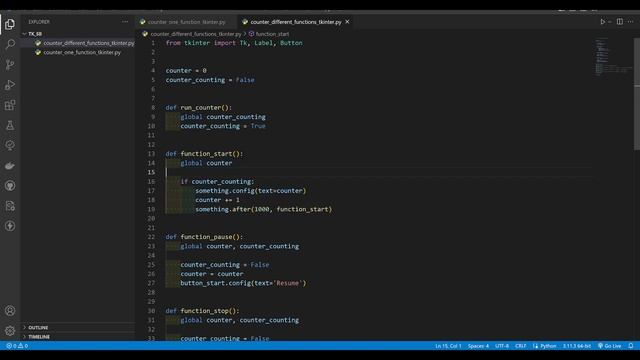Click Explorer views and more actions ellipsis

click(125, 22)
